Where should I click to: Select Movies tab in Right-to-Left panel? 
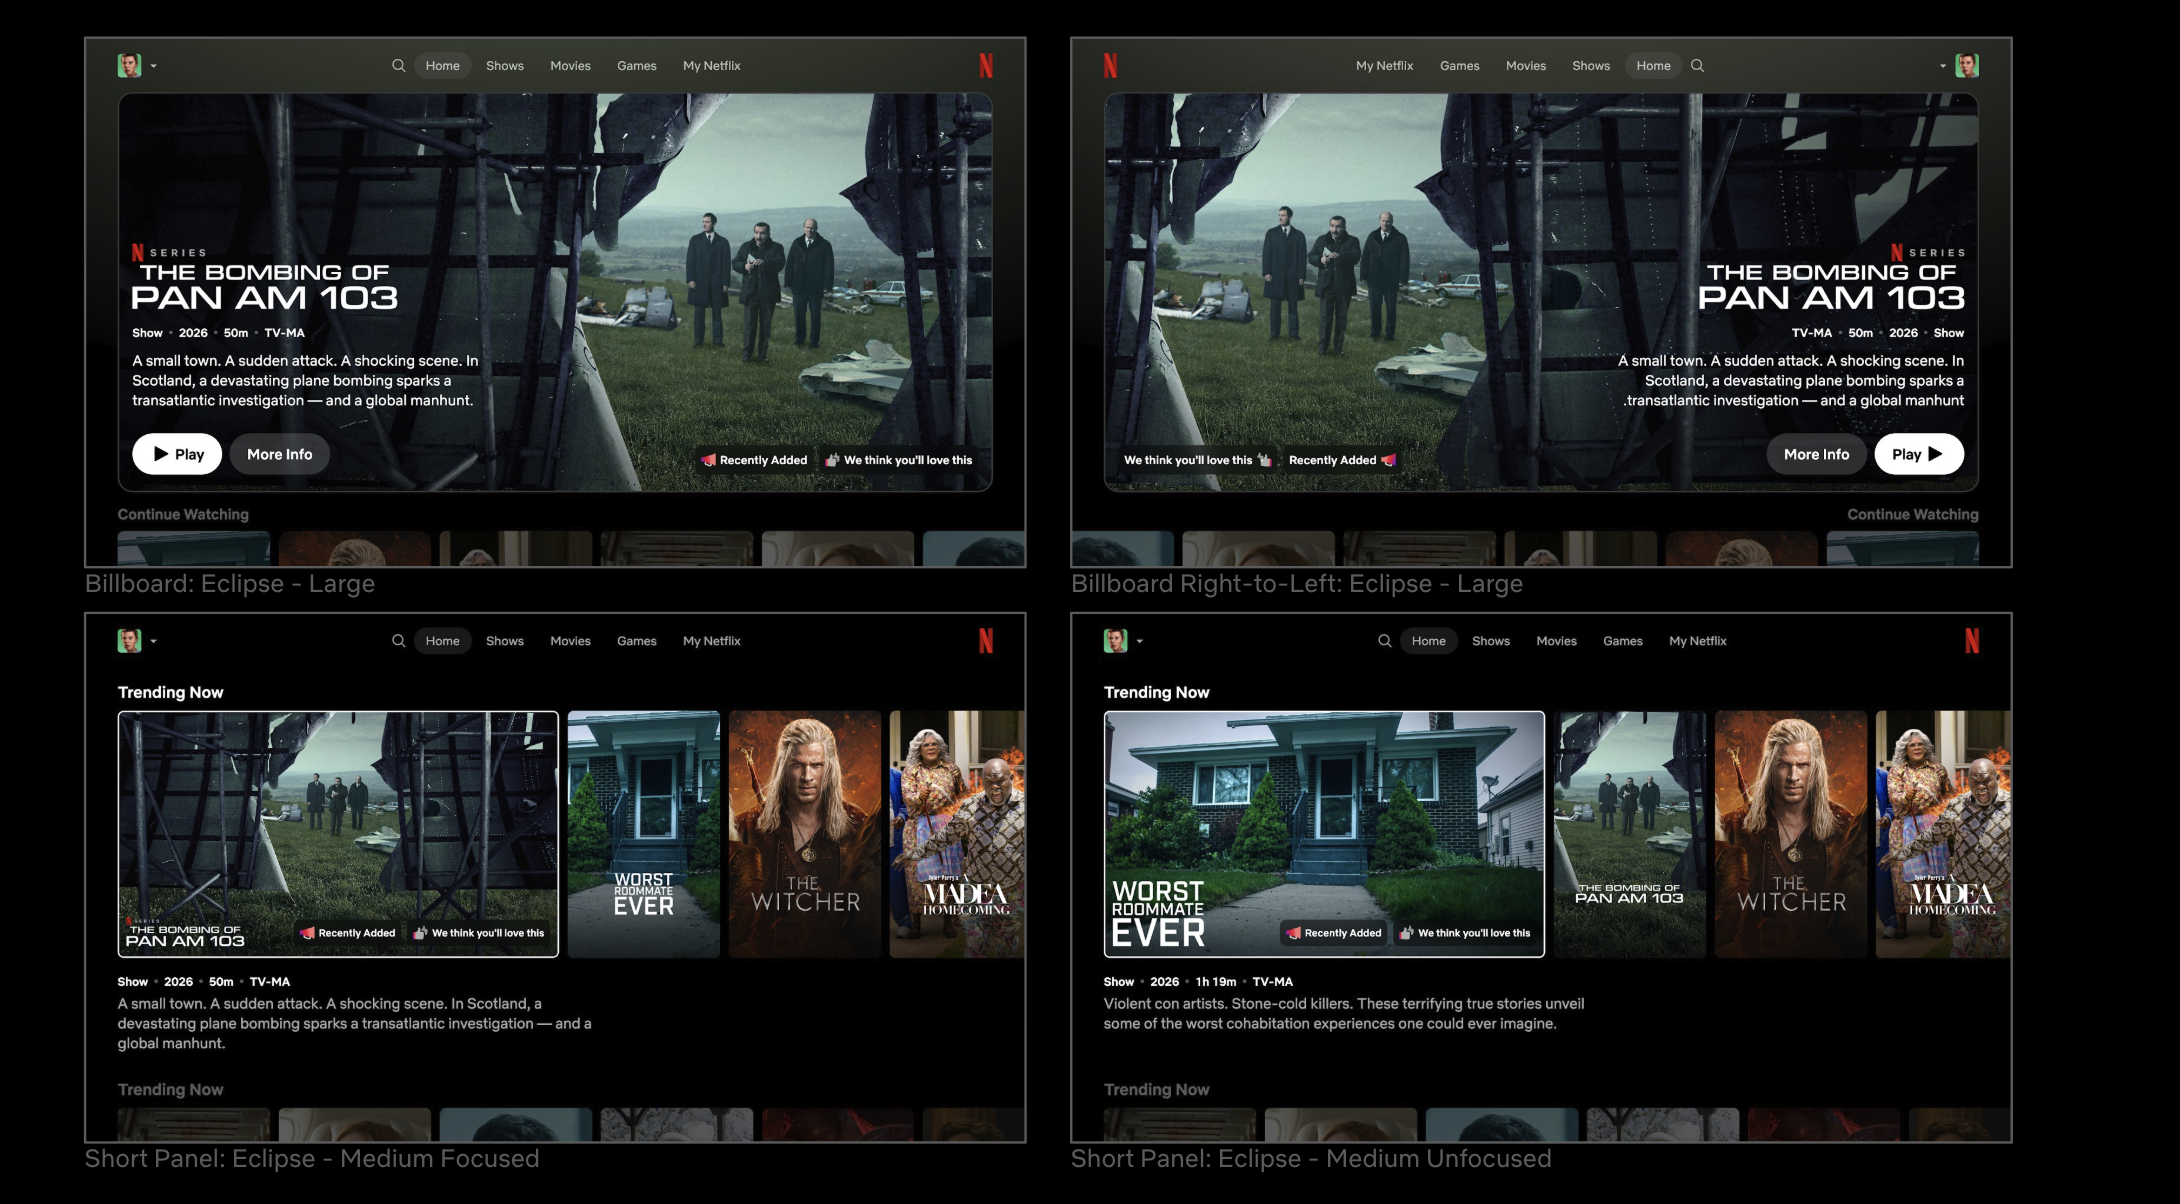coord(1526,66)
